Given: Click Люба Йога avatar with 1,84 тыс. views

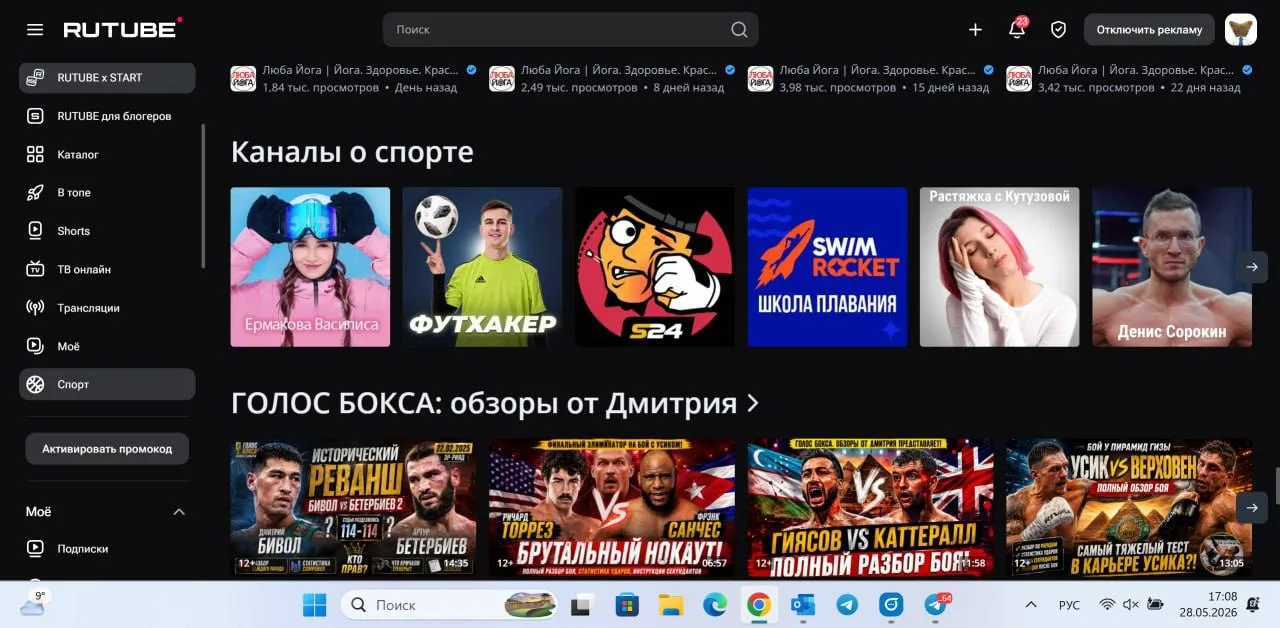Looking at the screenshot, I should click(243, 79).
